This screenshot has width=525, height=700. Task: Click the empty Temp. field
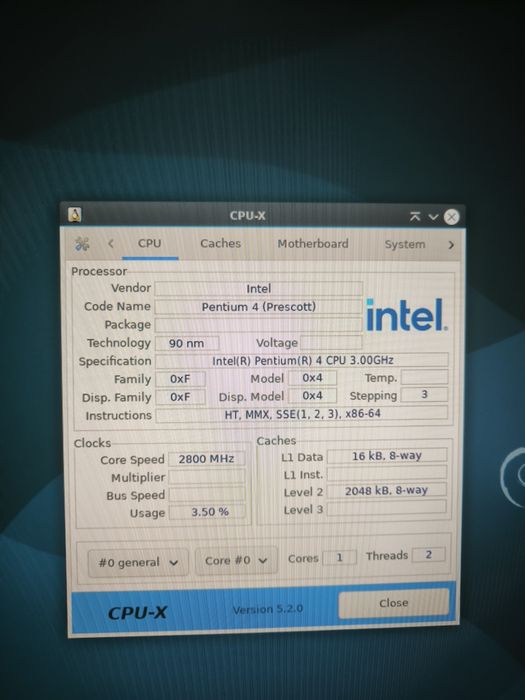[424, 377]
